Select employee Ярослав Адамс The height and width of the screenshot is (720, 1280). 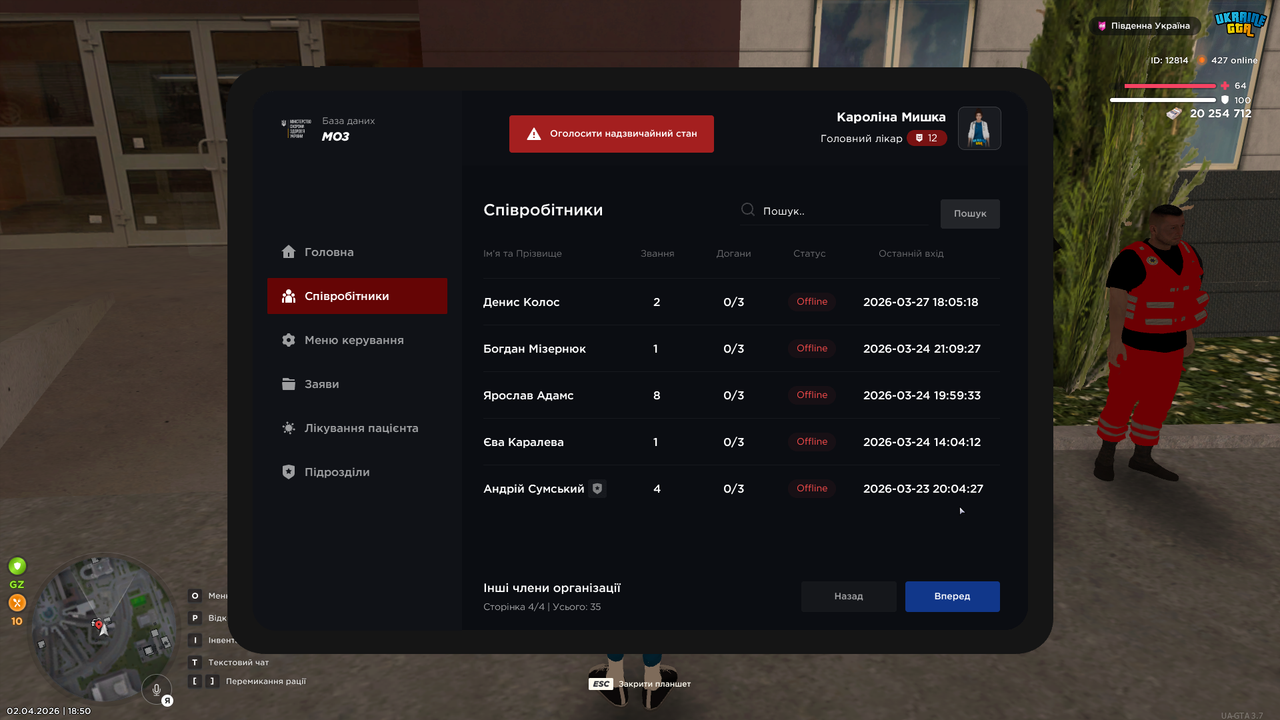741,395
